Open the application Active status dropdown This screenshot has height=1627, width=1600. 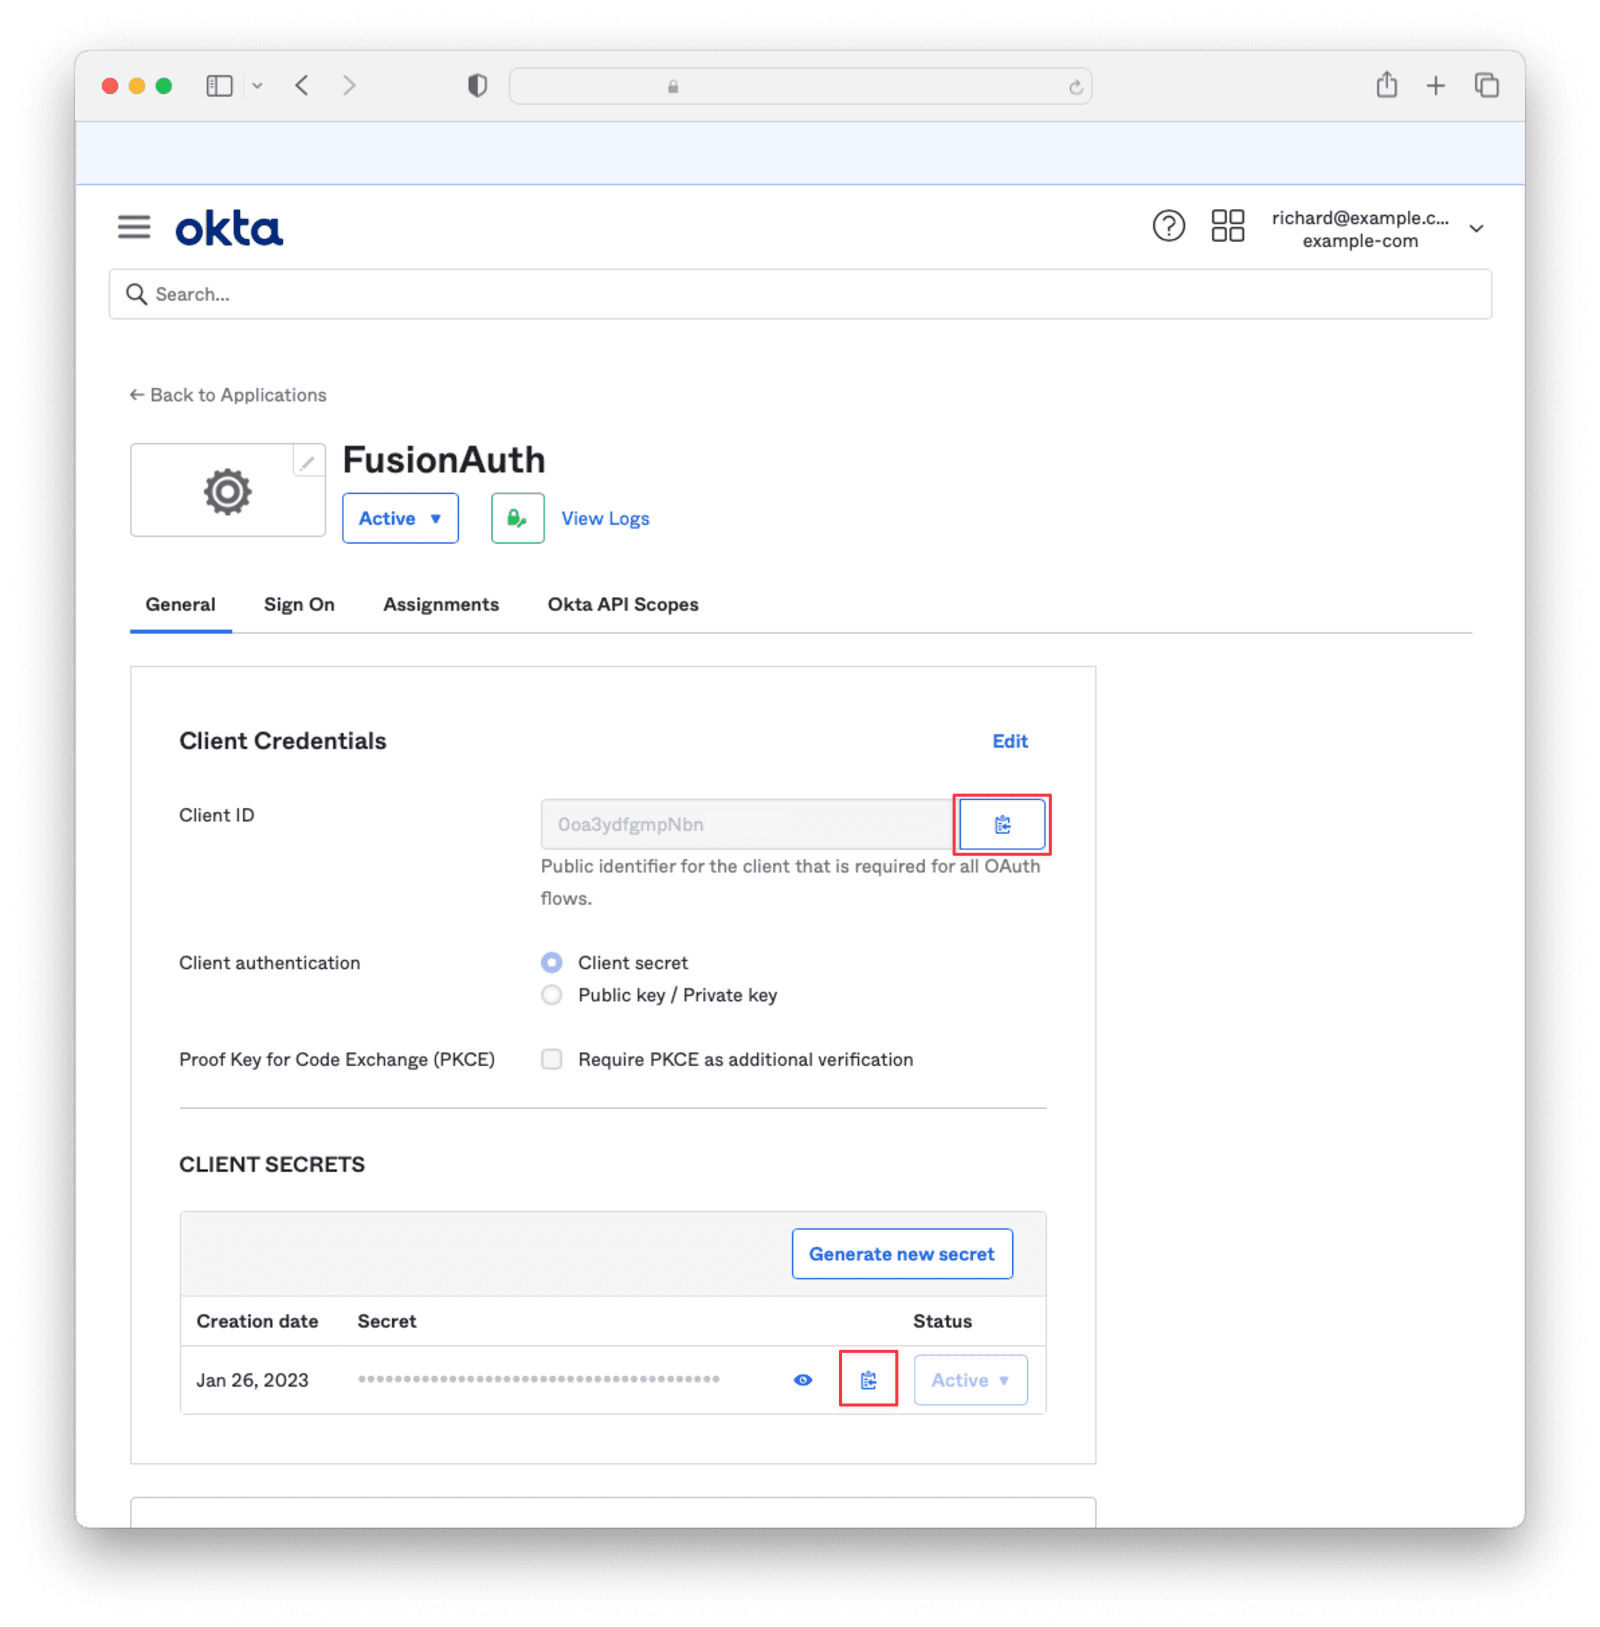400,518
